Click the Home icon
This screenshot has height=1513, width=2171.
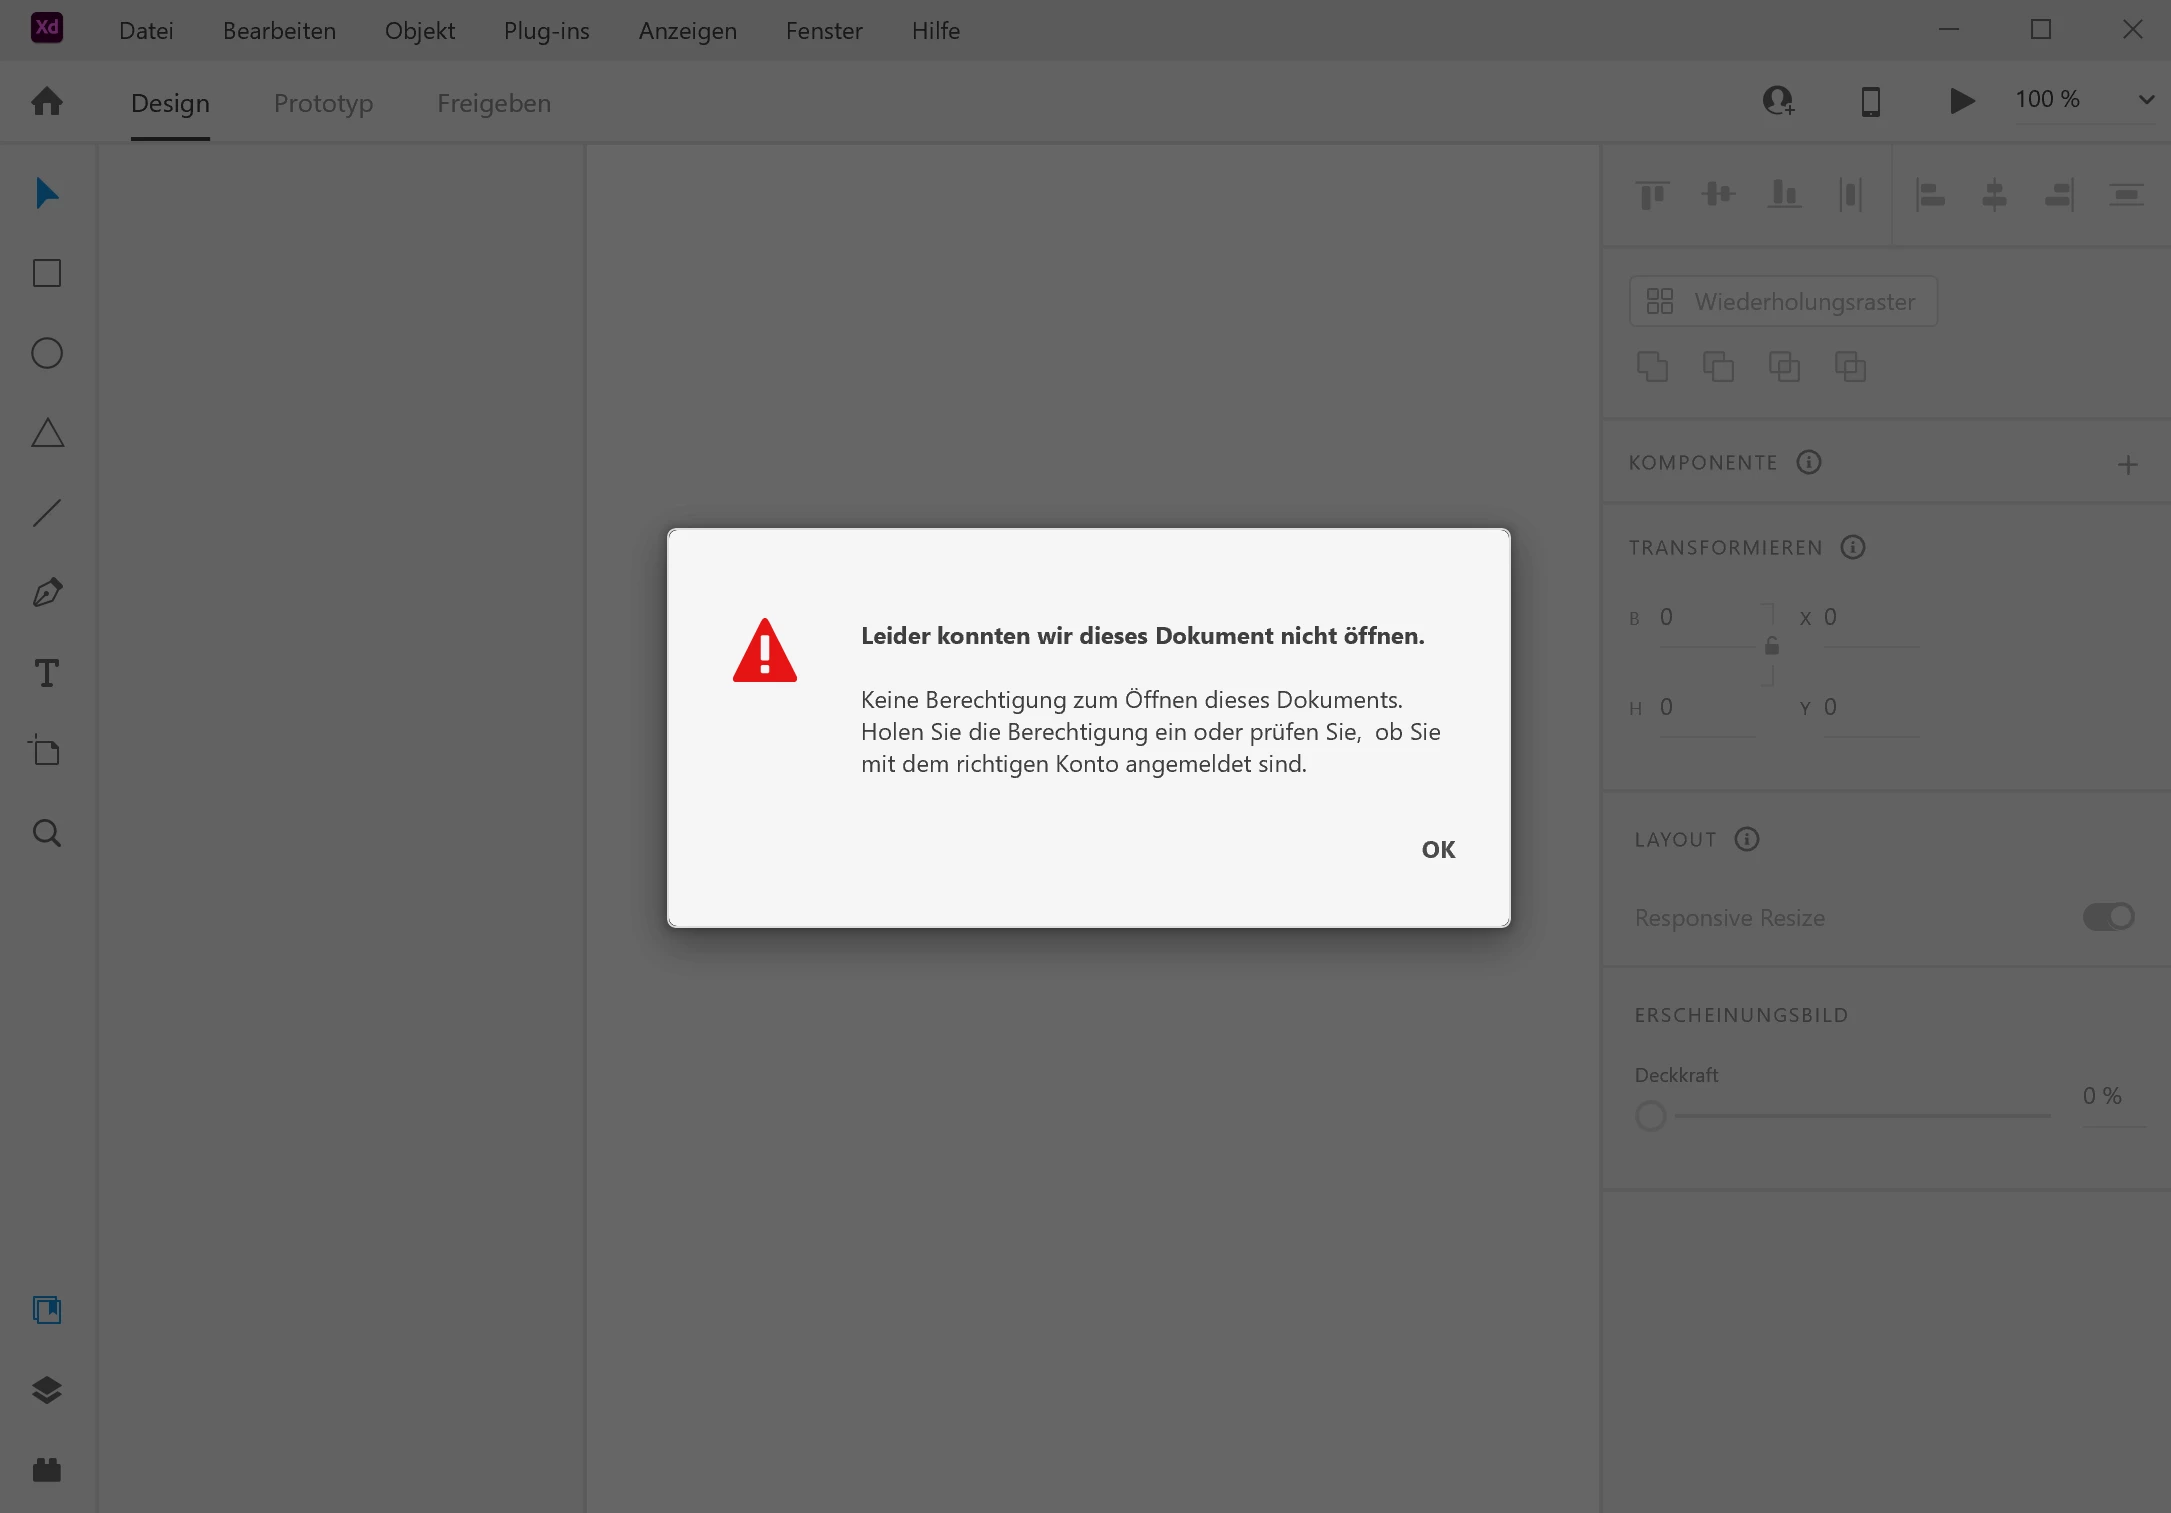[x=47, y=102]
